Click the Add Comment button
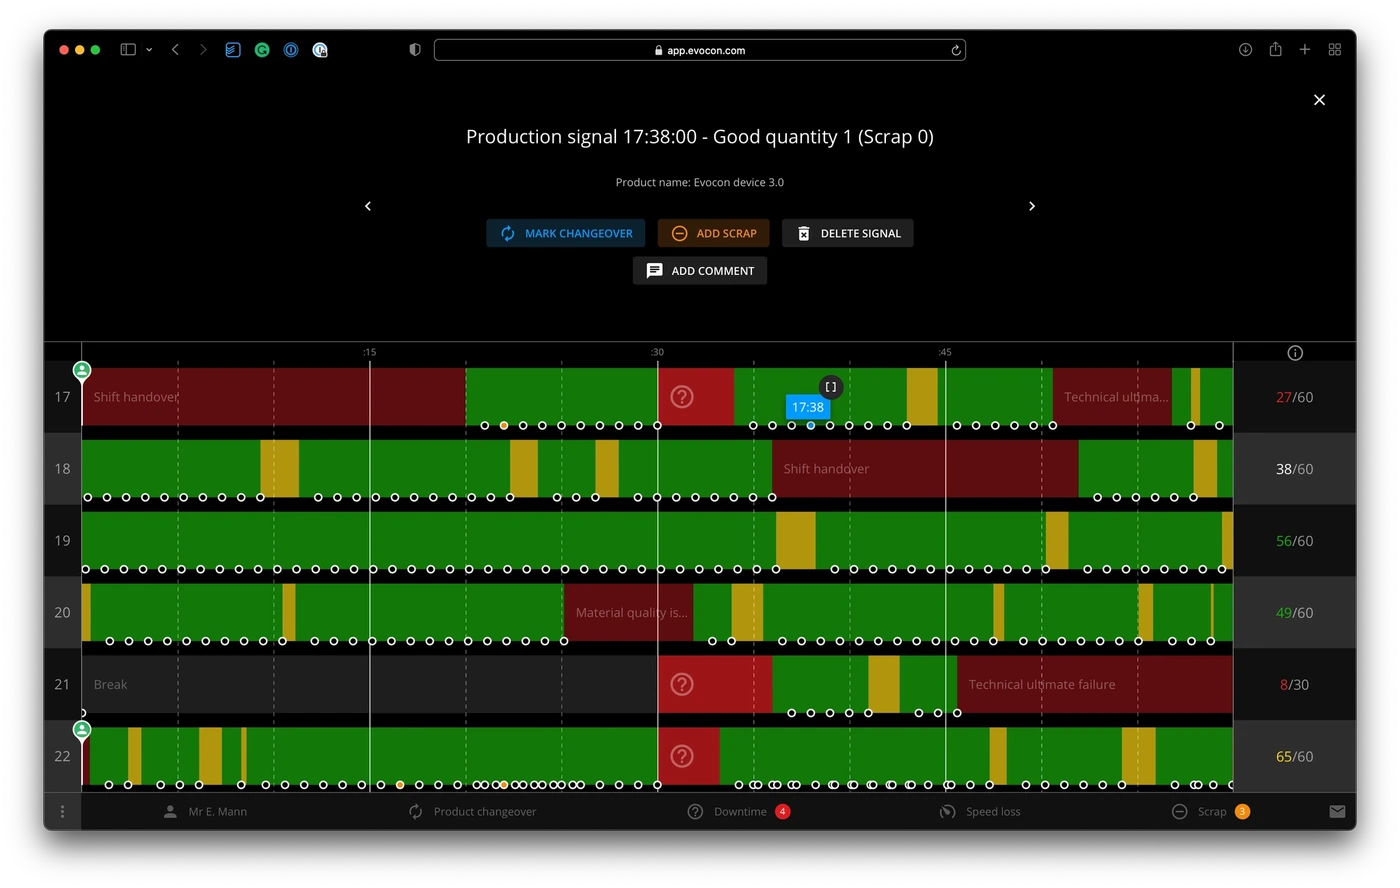Screen dimensions: 1400x888 click(700, 271)
